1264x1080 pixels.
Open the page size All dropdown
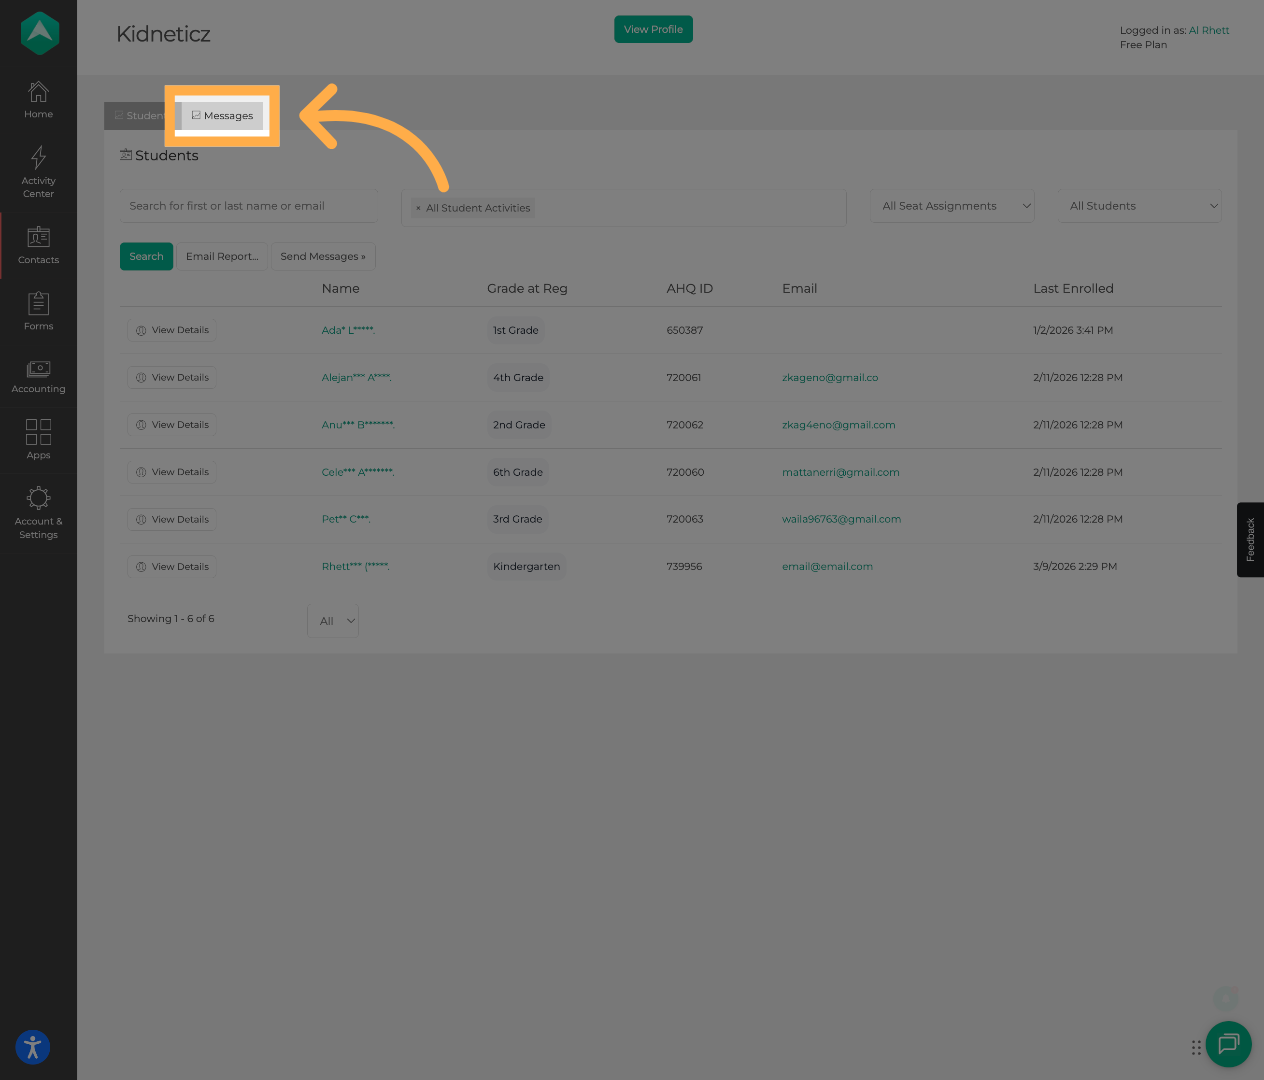pos(334,621)
